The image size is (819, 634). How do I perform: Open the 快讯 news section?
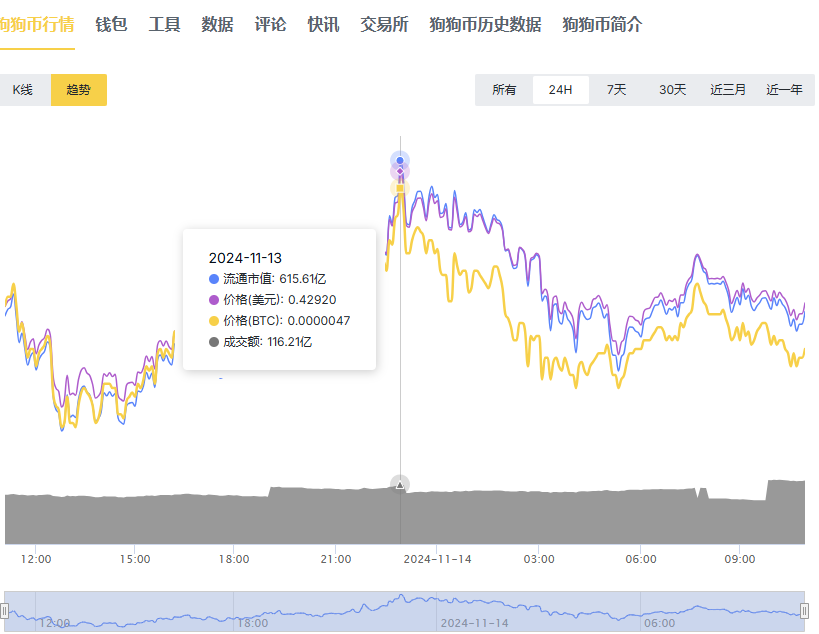321,24
